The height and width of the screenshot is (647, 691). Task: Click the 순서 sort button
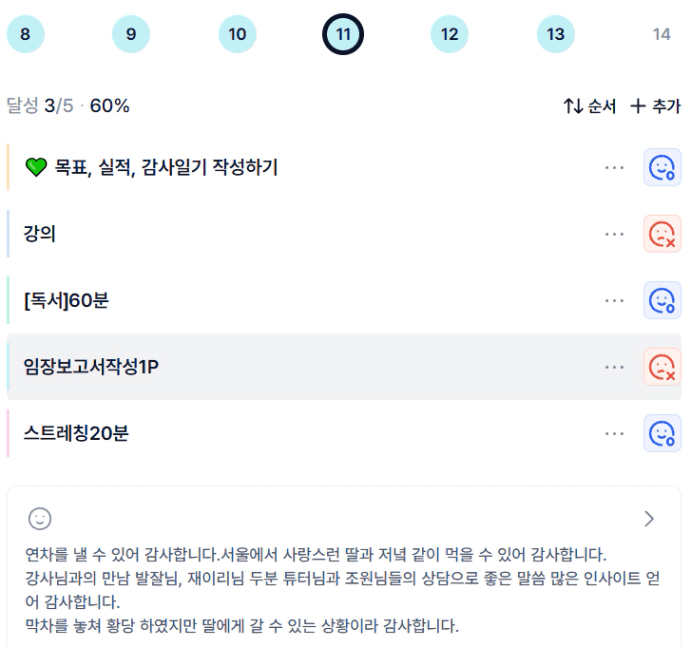point(590,106)
